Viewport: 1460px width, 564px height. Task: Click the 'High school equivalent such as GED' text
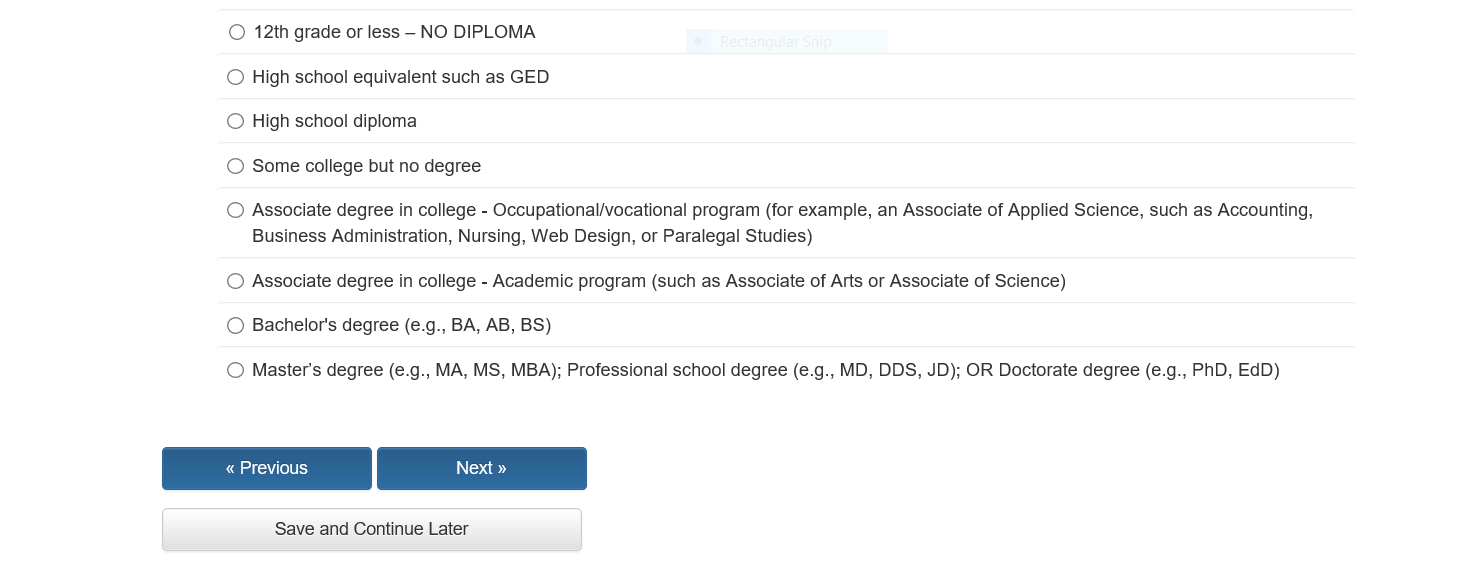[400, 77]
